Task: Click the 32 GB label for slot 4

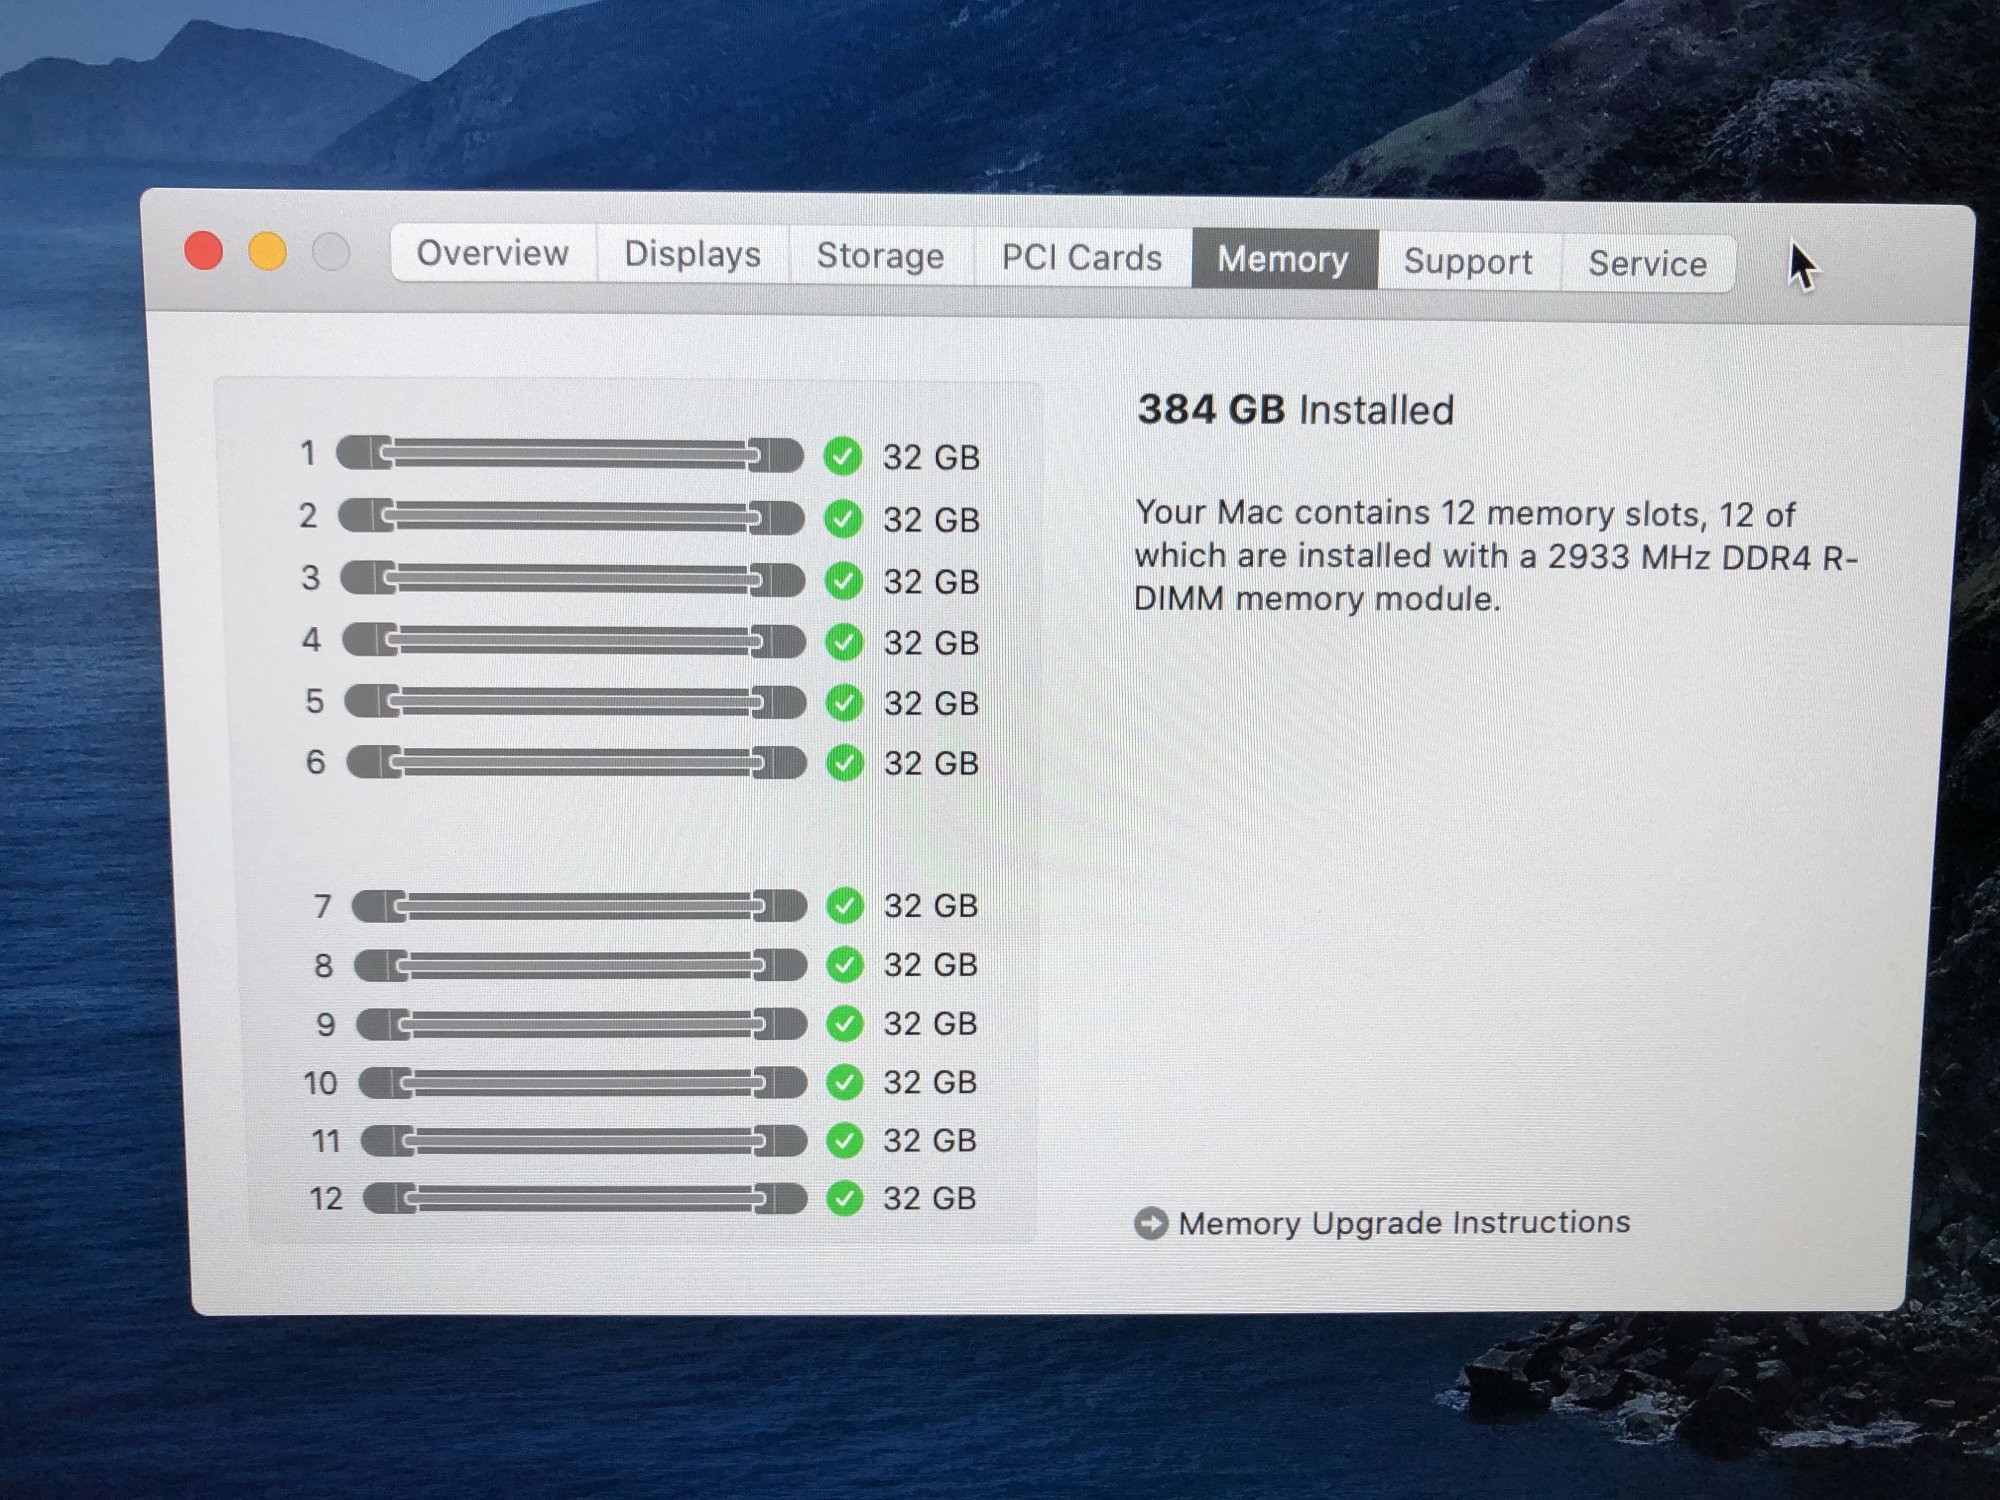Action: 930,643
